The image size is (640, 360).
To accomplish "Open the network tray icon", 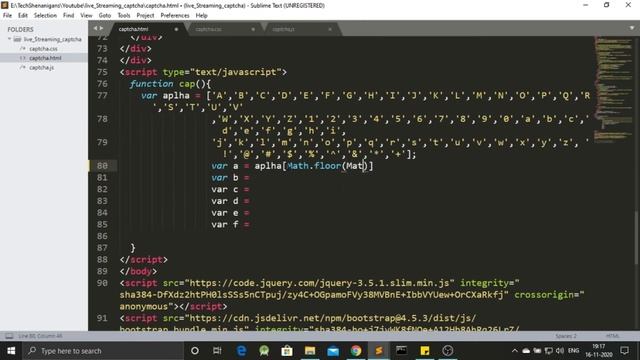I will (x=549, y=351).
